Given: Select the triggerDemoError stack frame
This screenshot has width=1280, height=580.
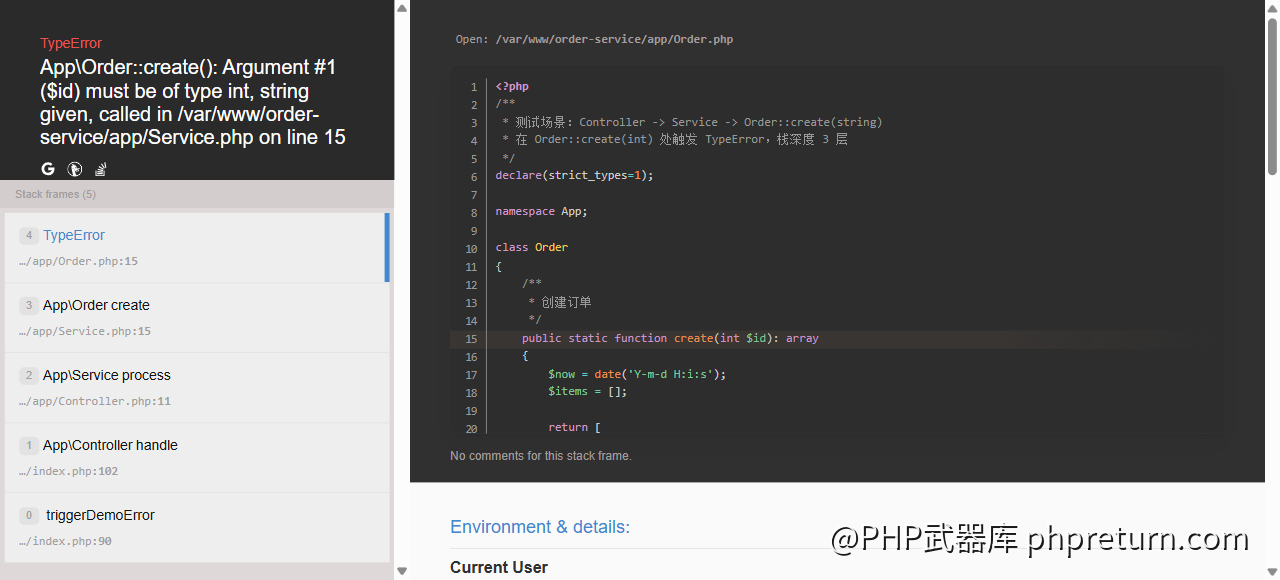Looking at the screenshot, I should 197,527.
